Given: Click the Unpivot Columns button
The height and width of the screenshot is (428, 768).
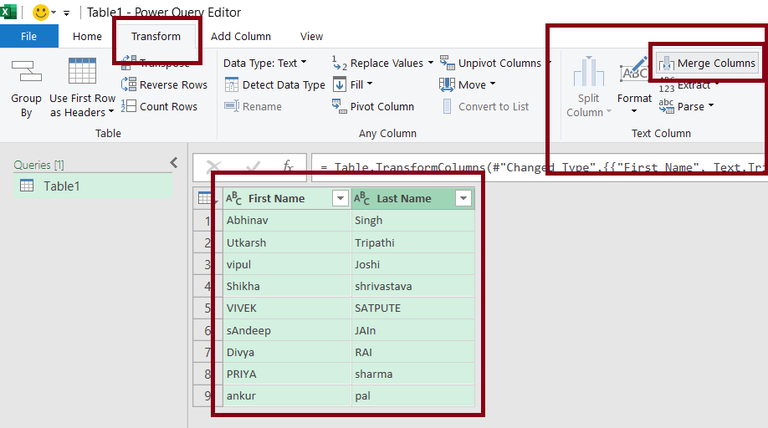Looking at the screenshot, I should coord(491,63).
